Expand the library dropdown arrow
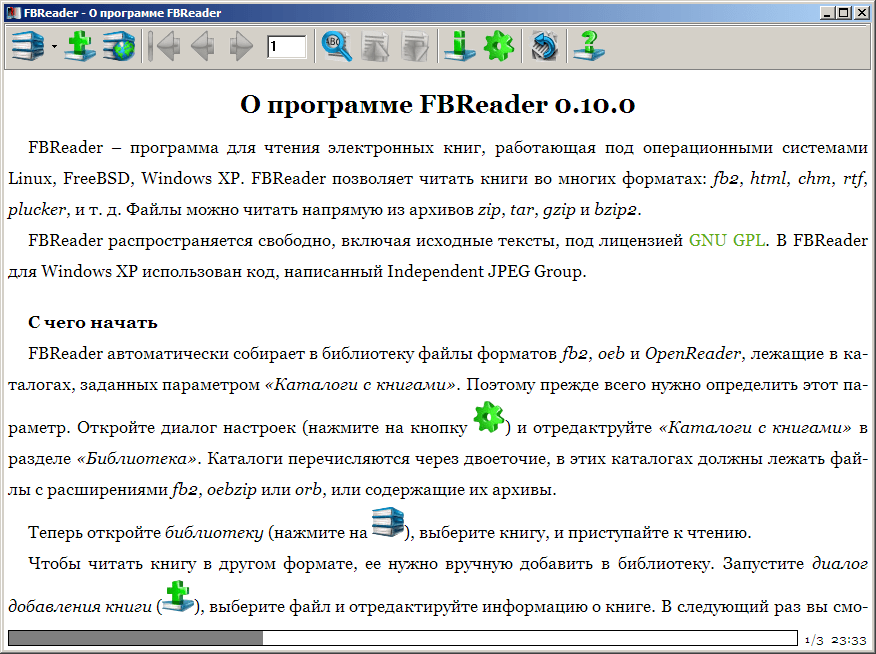876x654 pixels. [54, 46]
